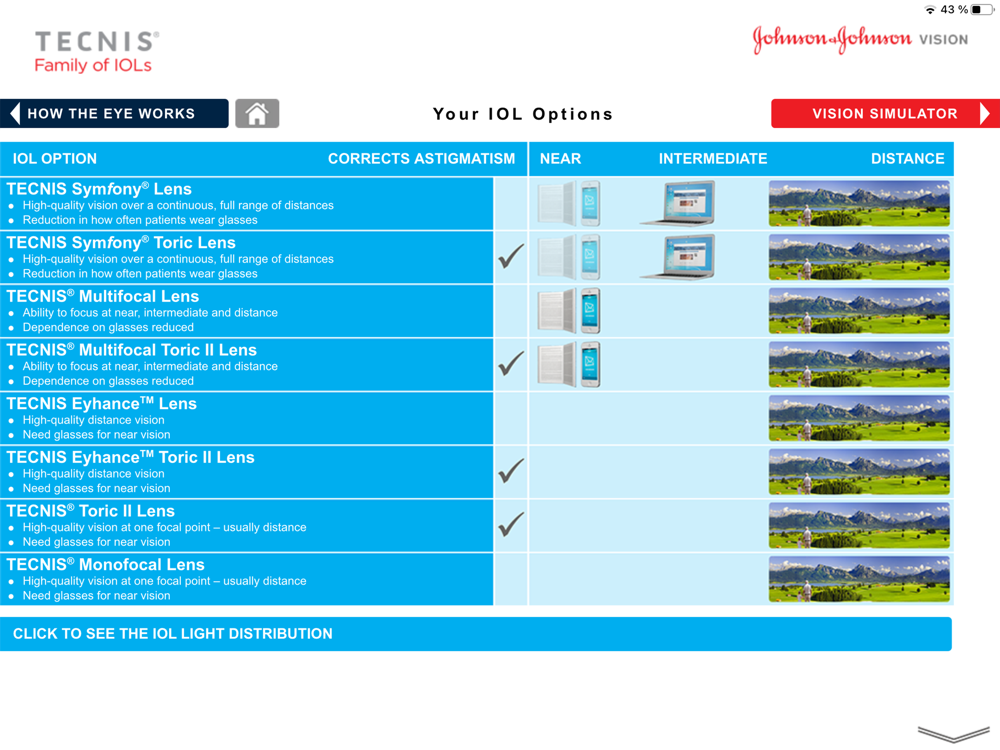Viewport: 1000px width, 750px height.
Task: Tap the right arrow on Vision Simulator
Action: pyautogui.click(x=985, y=114)
